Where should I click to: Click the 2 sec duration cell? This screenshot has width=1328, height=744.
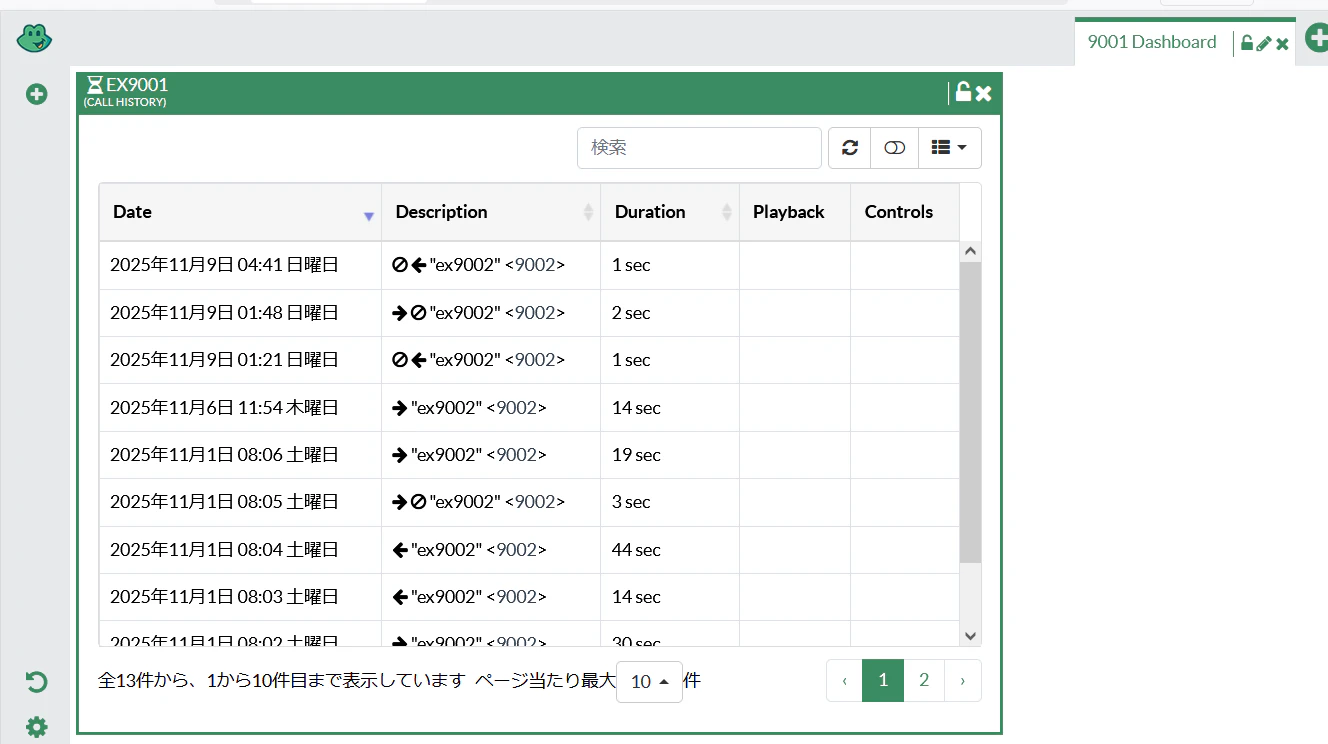coord(670,313)
